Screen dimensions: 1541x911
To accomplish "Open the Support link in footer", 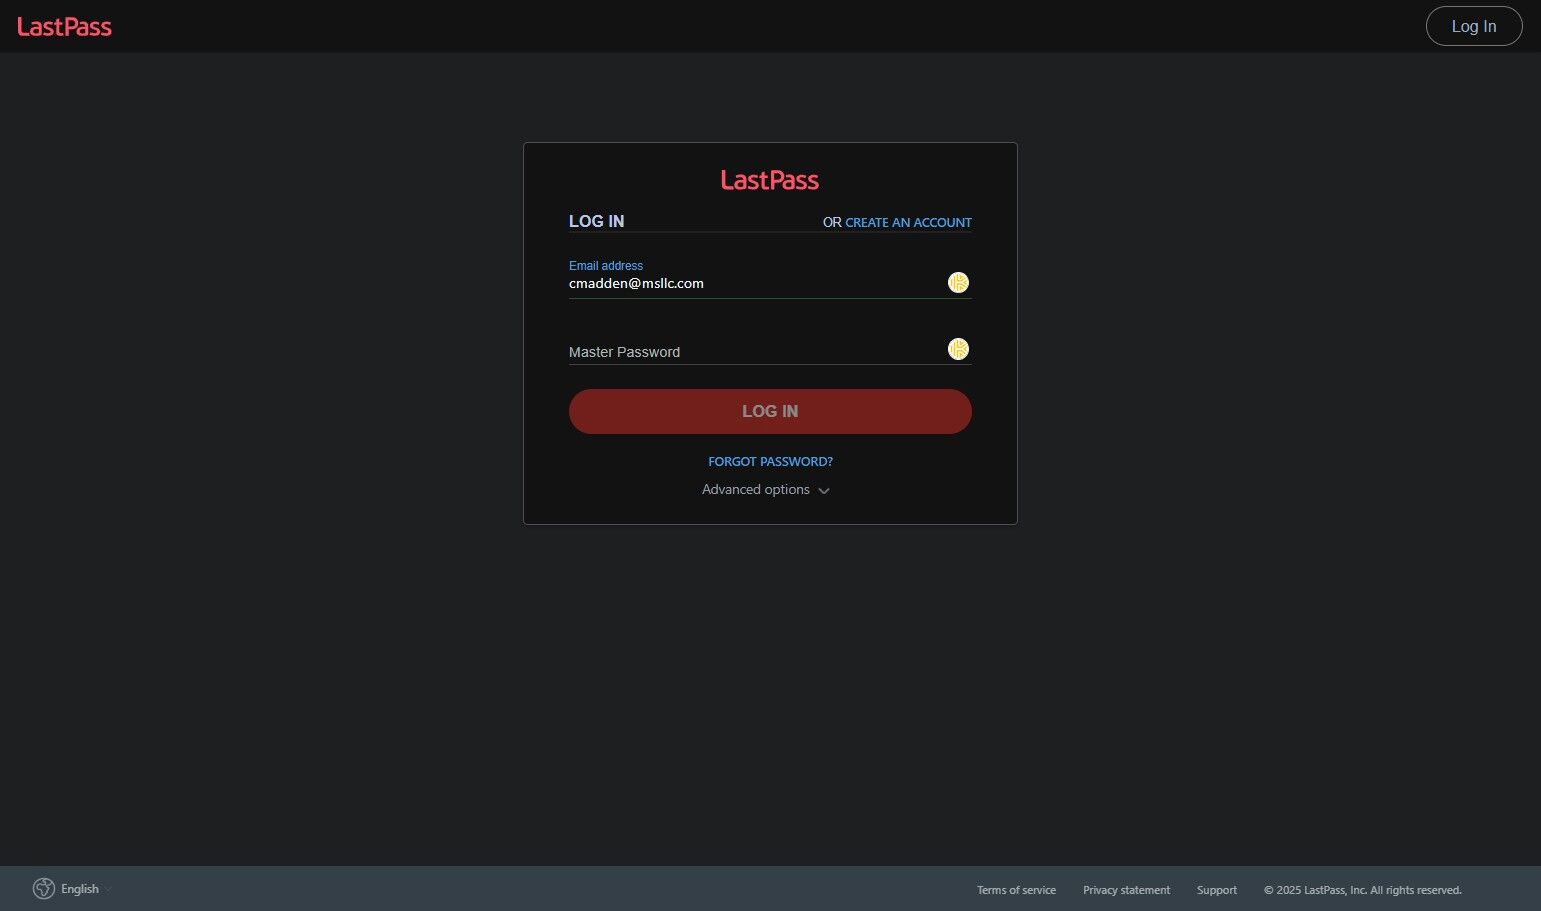I will [1217, 890].
